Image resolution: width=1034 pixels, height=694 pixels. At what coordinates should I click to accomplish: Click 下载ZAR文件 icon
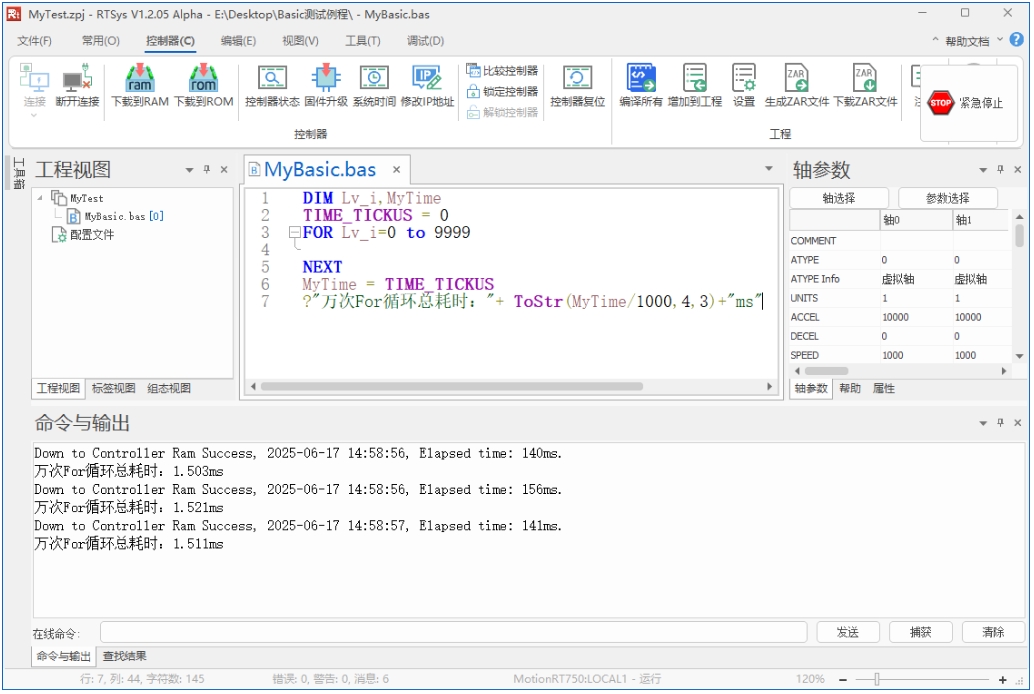click(x=865, y=78)
